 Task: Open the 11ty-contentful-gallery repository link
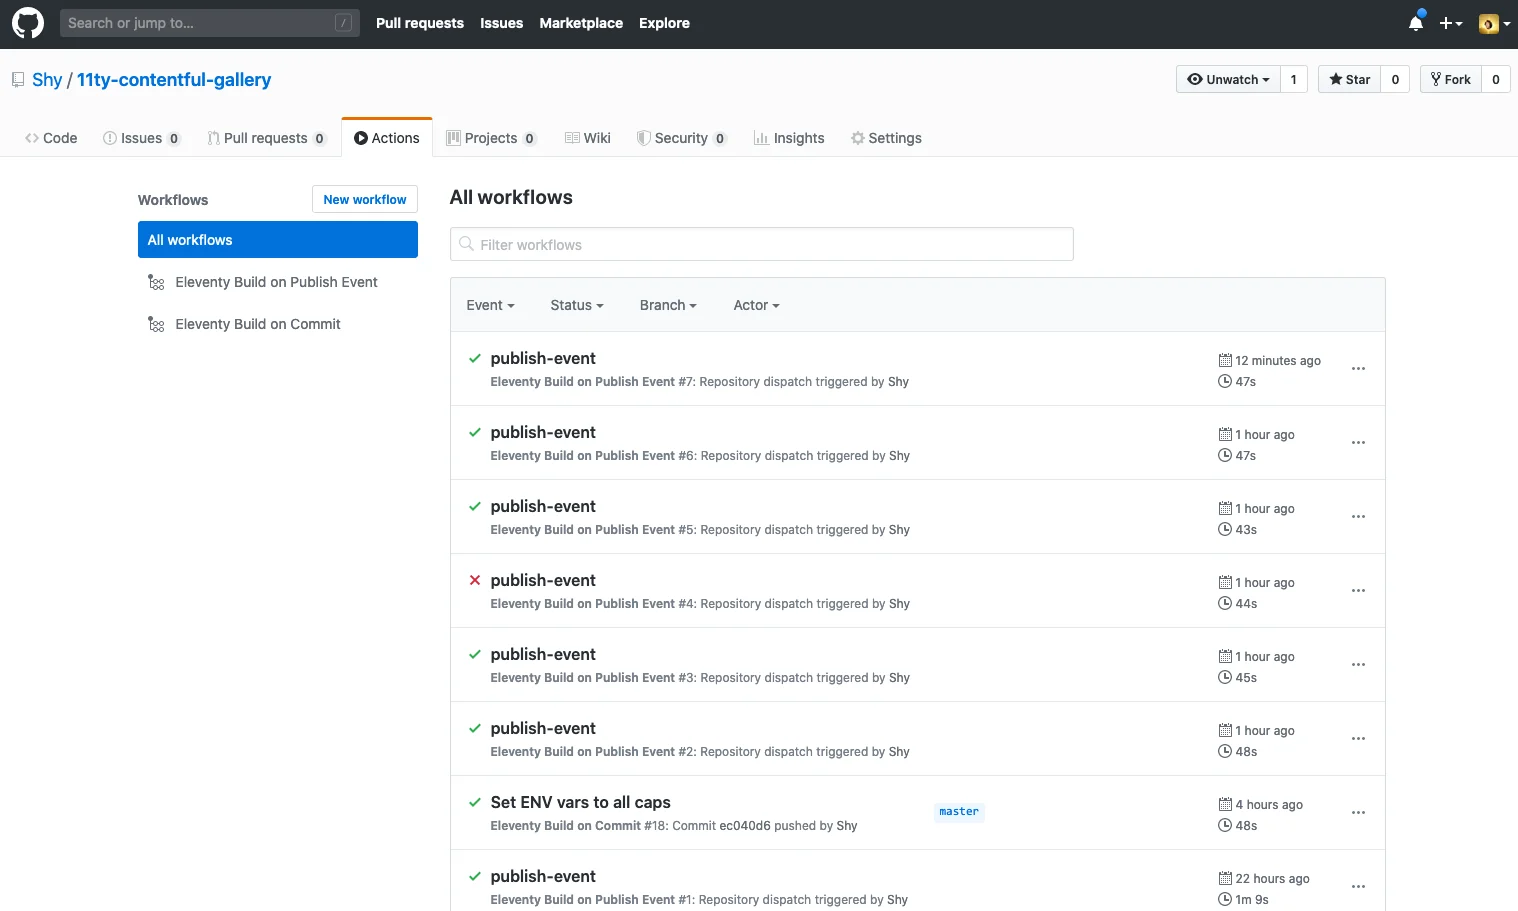[174, 80]
